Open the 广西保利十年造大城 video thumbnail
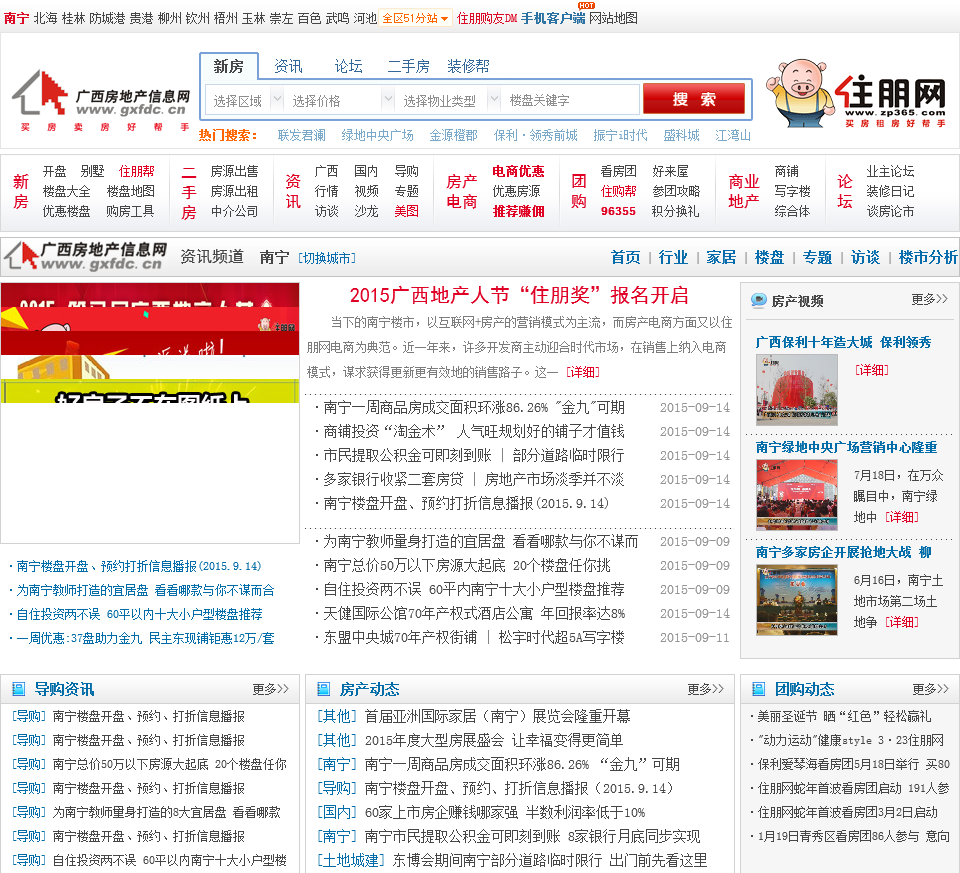Screen dimensions: 960x873 (797, 389)
